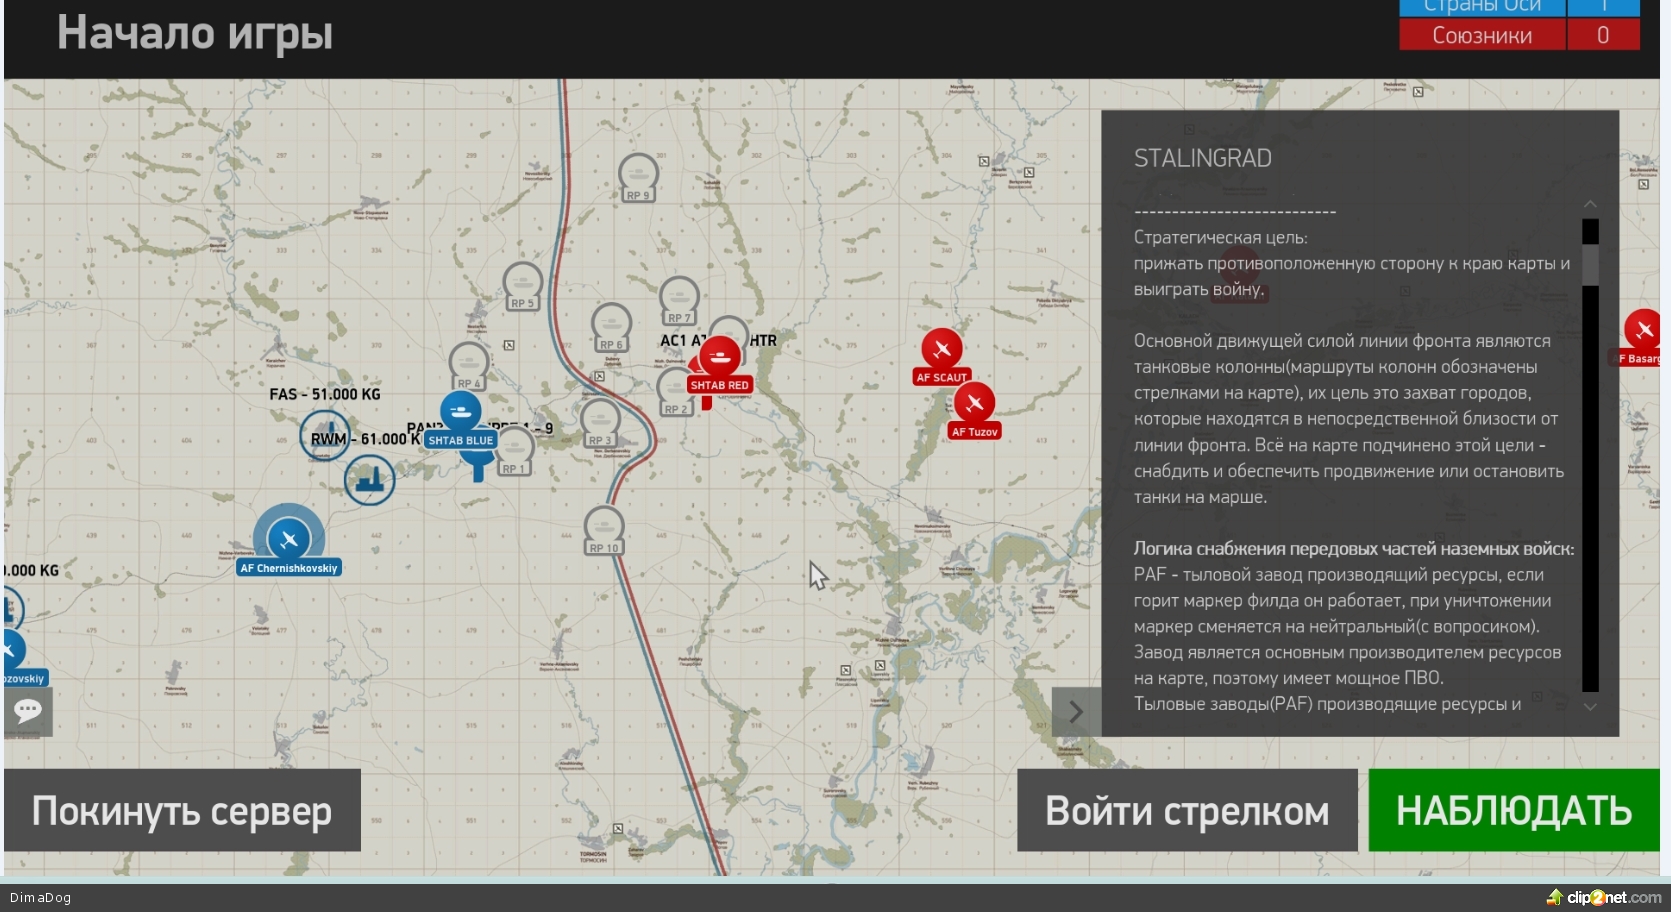Select the RP 1 tank waypoint marker
Viewport: 1671px width, 912px height.
pyautogui.click(x=514, y=451)
